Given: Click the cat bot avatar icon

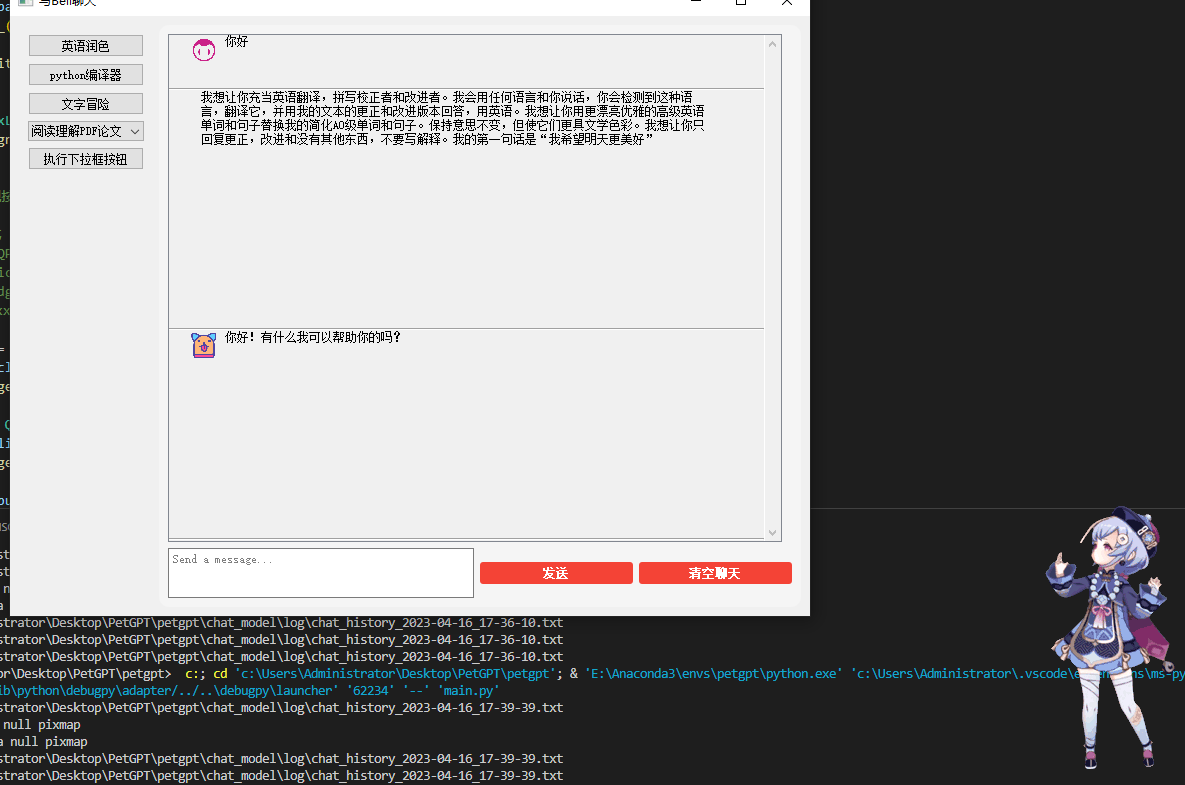Looking at the screenshot, I should pos(204,345).
